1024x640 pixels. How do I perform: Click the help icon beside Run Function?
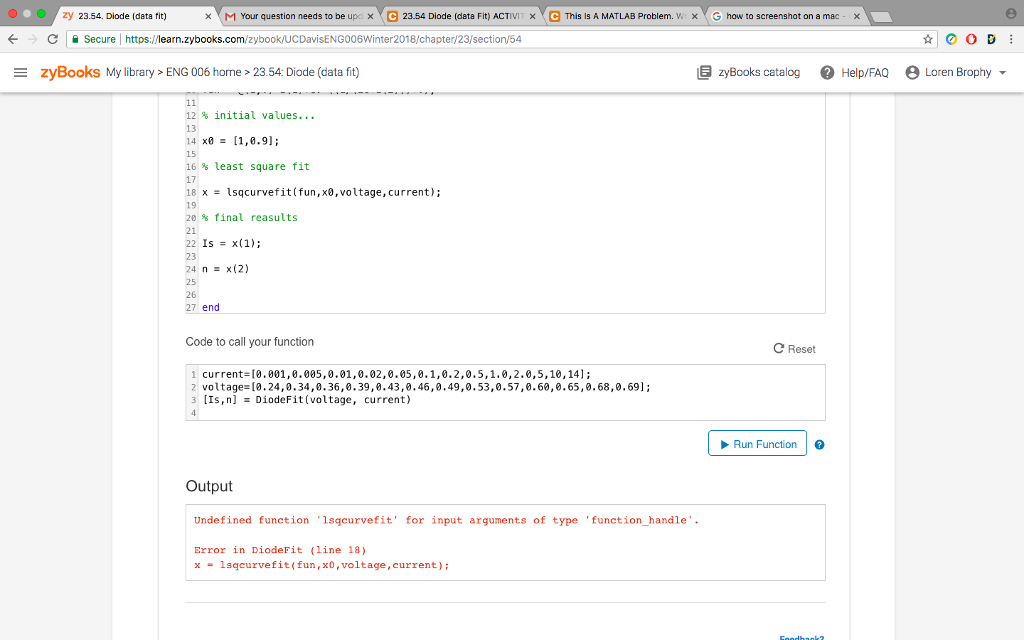coord(819,444)
